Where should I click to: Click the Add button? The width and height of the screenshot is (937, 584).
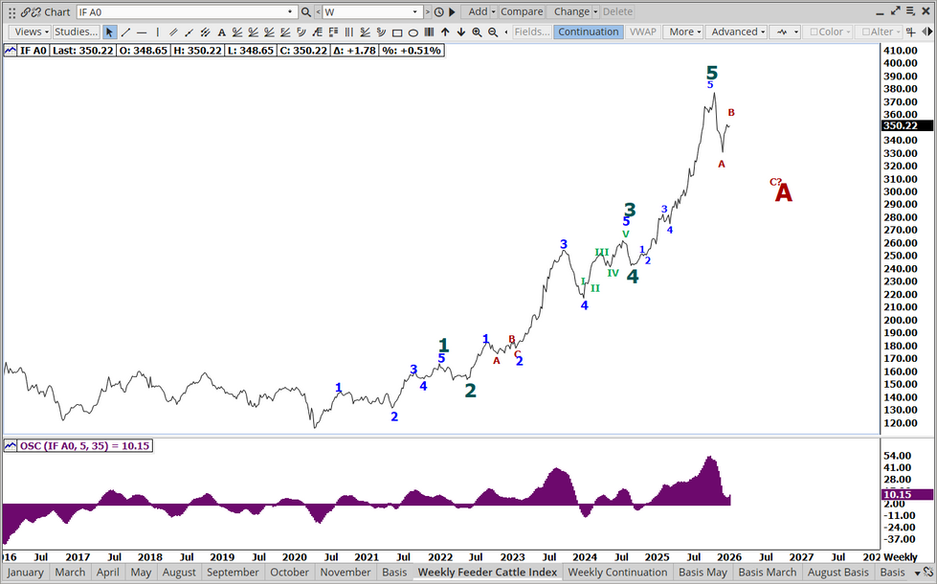tap(477, 12)
